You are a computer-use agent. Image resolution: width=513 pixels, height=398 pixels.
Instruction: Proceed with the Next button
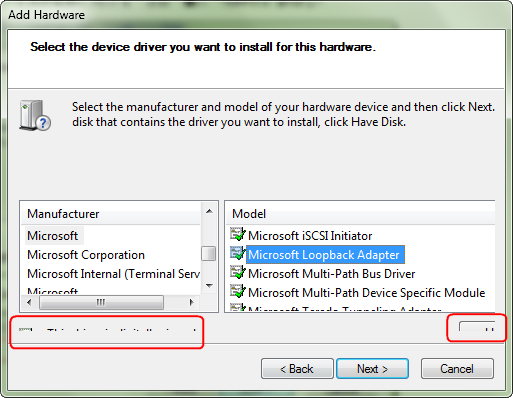(x=372, y=369)
